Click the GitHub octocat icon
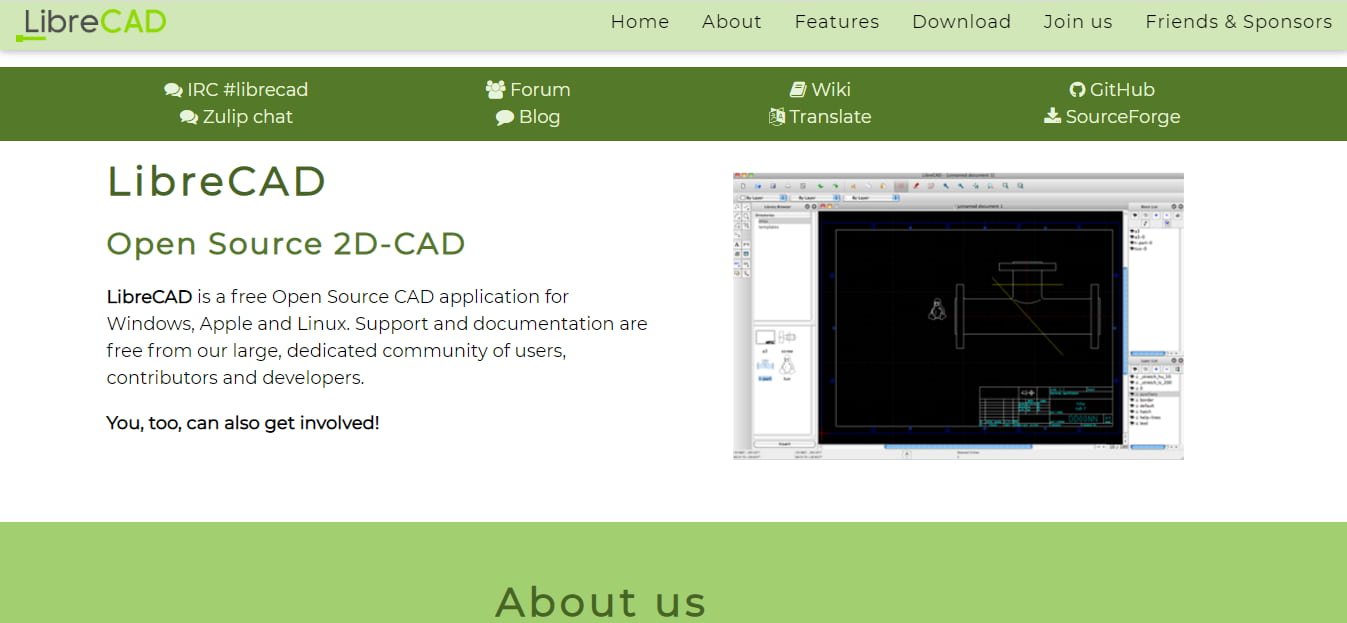Viewport: 1347px width, 623px height. pyautogui.click(x=1077, y=90)
